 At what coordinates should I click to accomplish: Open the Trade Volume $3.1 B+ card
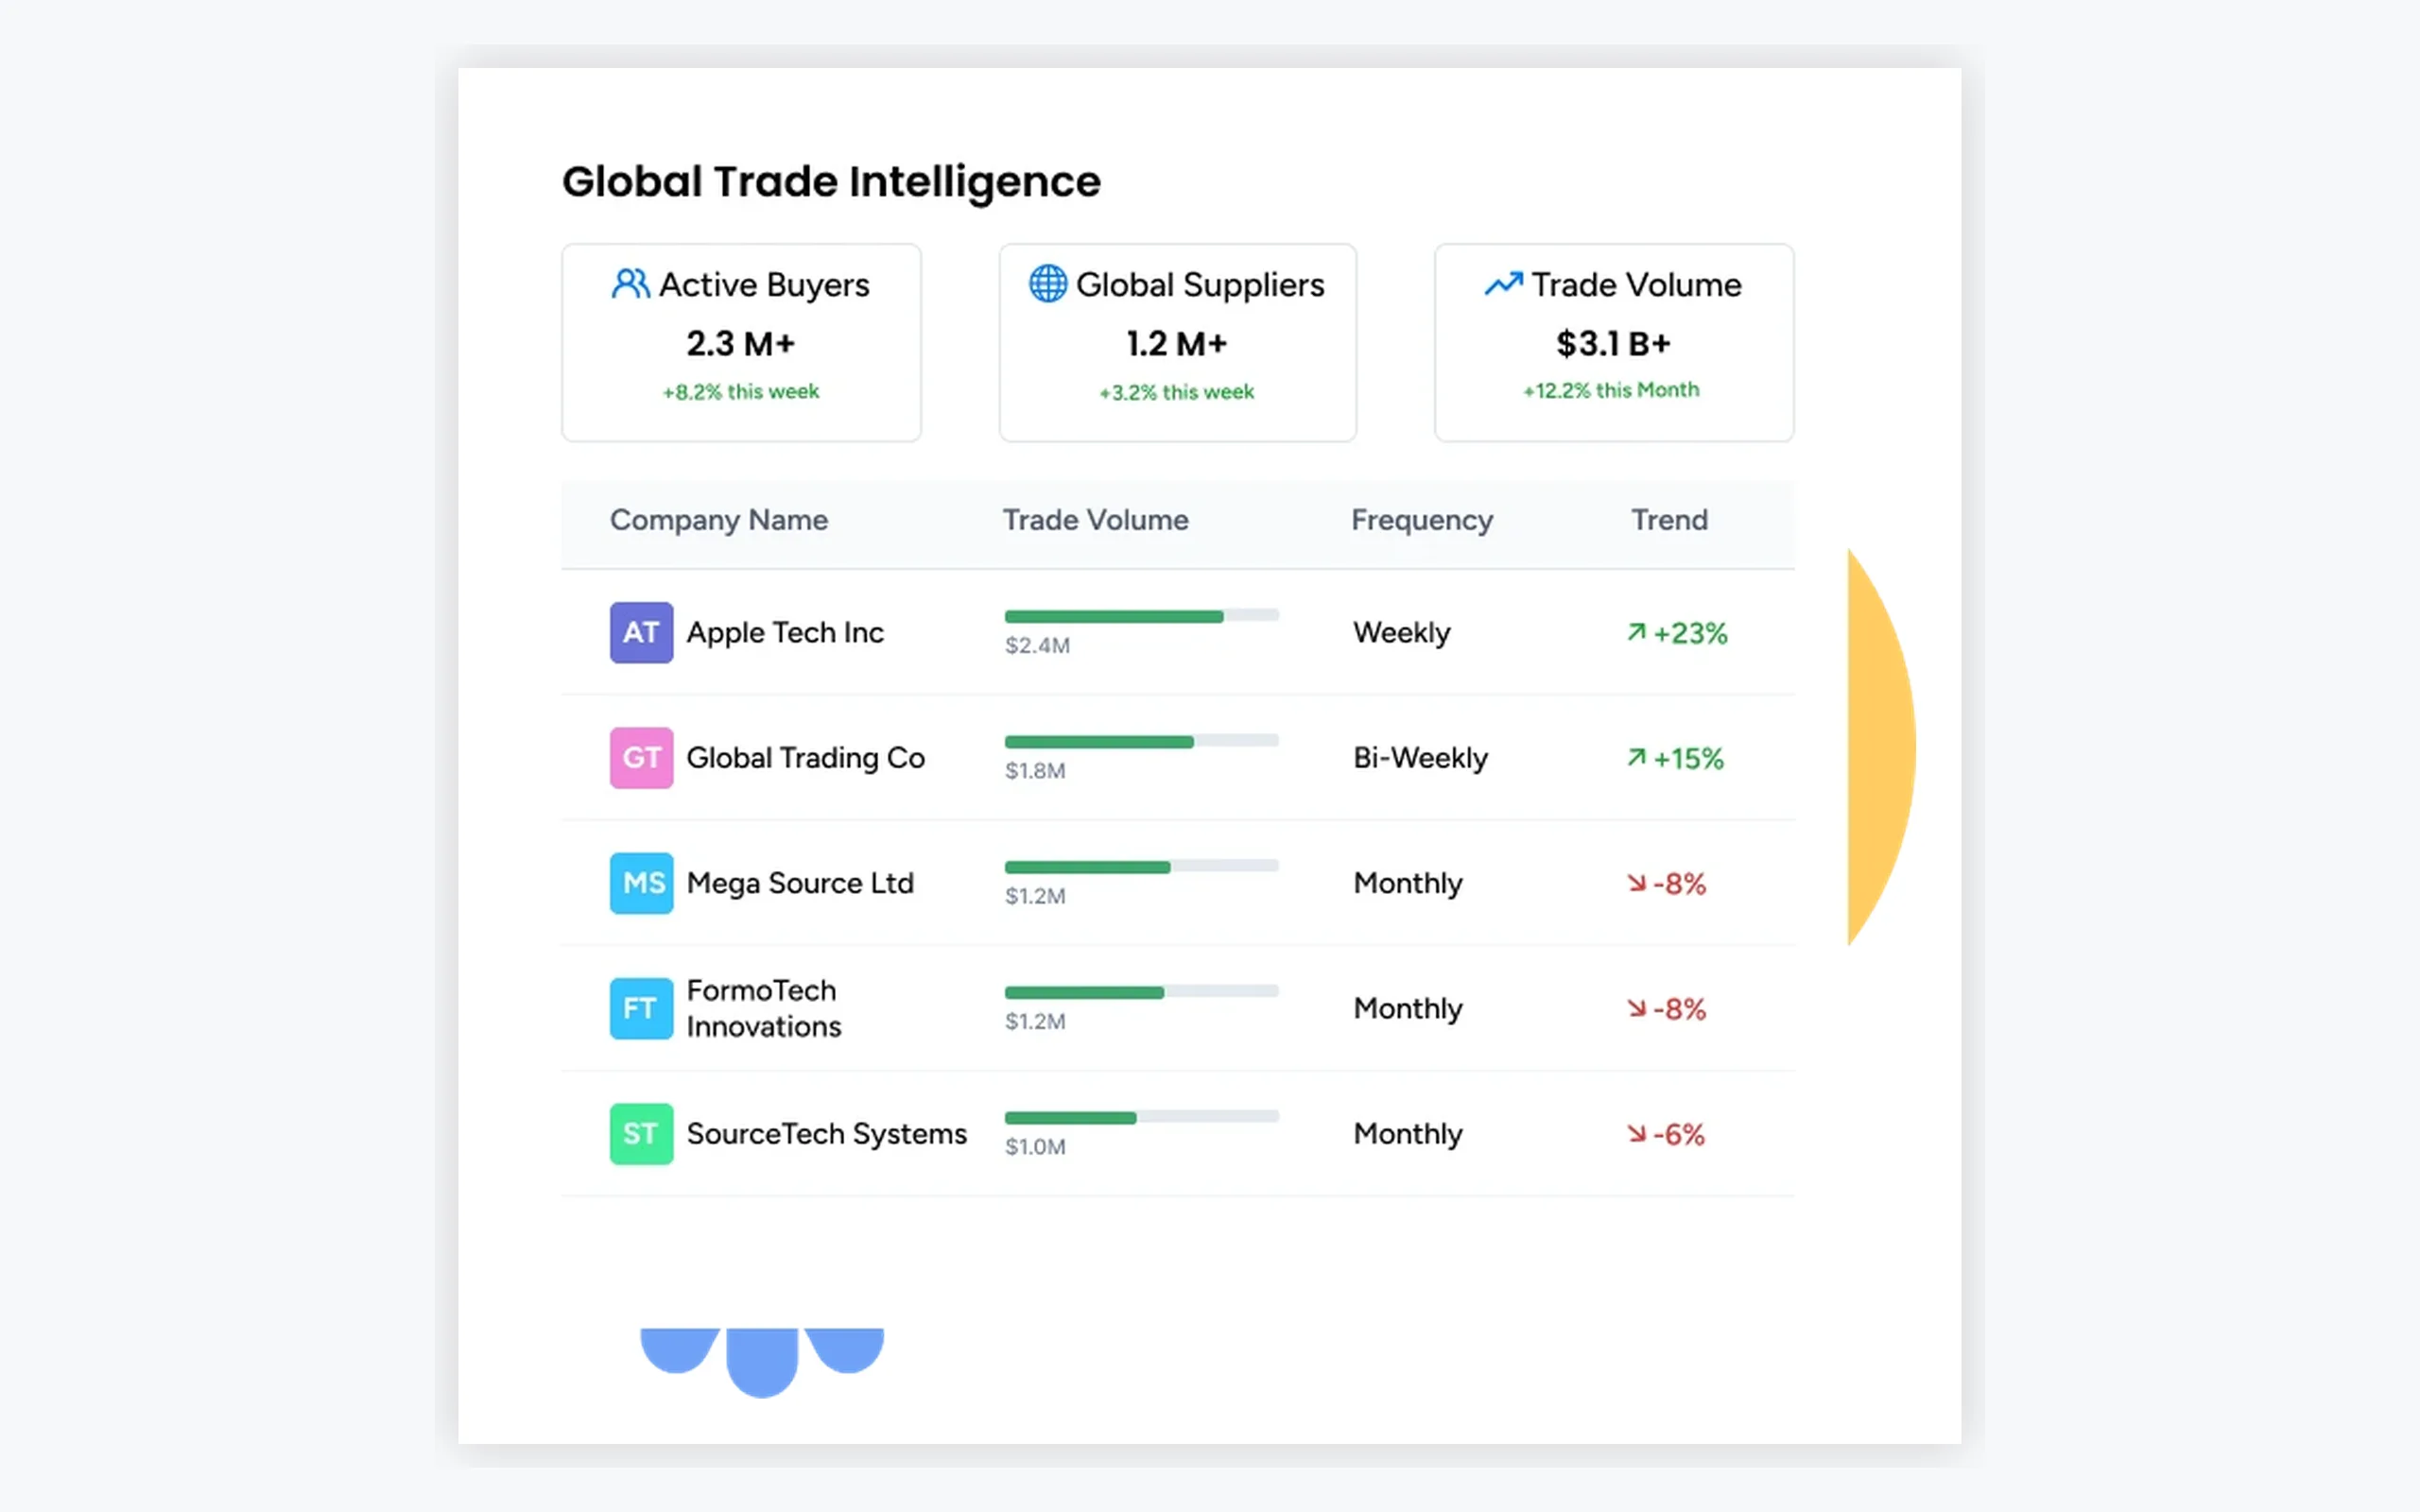tap(1614, 342)
